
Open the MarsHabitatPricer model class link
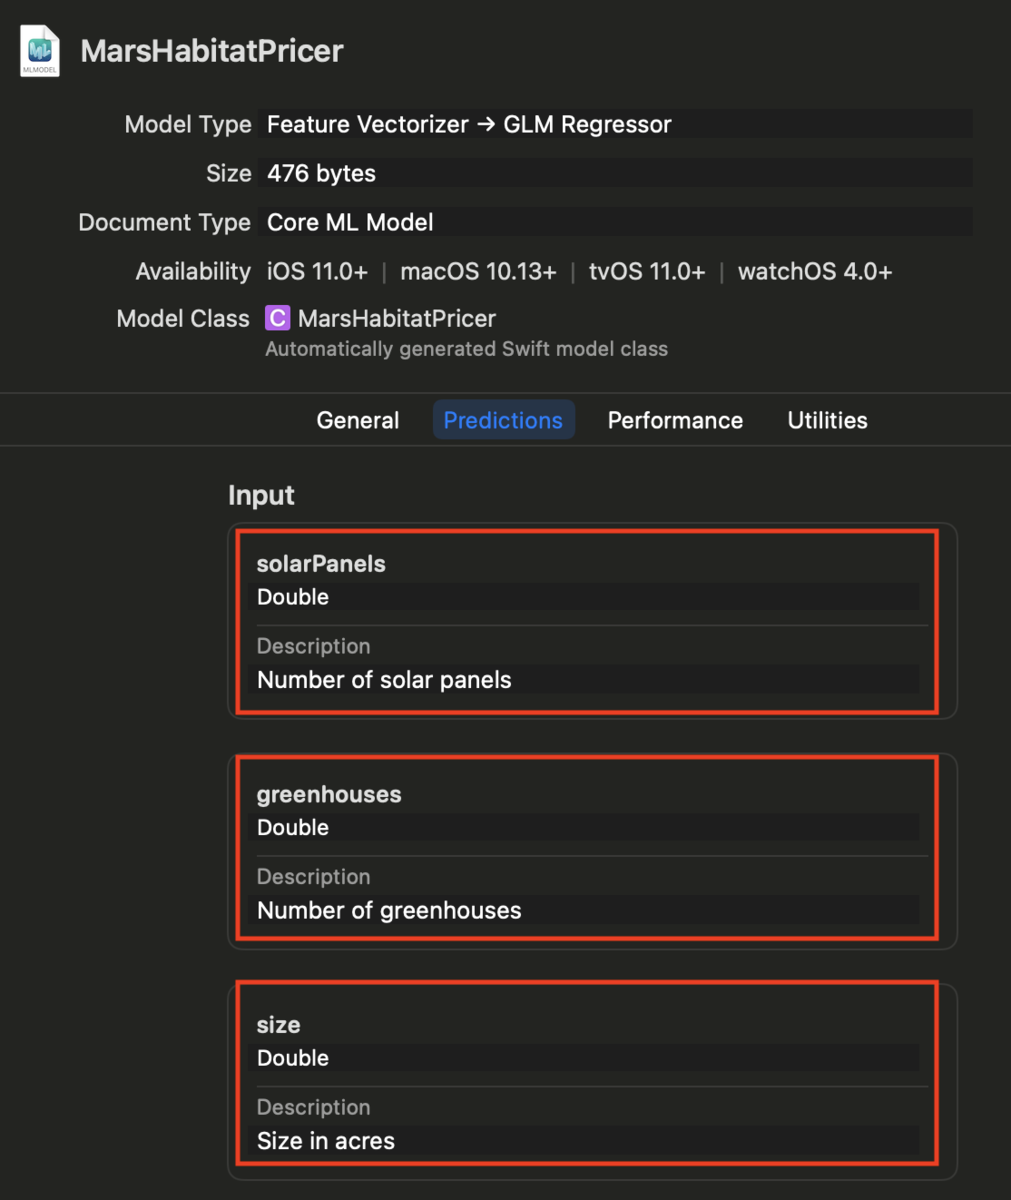(x=397, y=318)
